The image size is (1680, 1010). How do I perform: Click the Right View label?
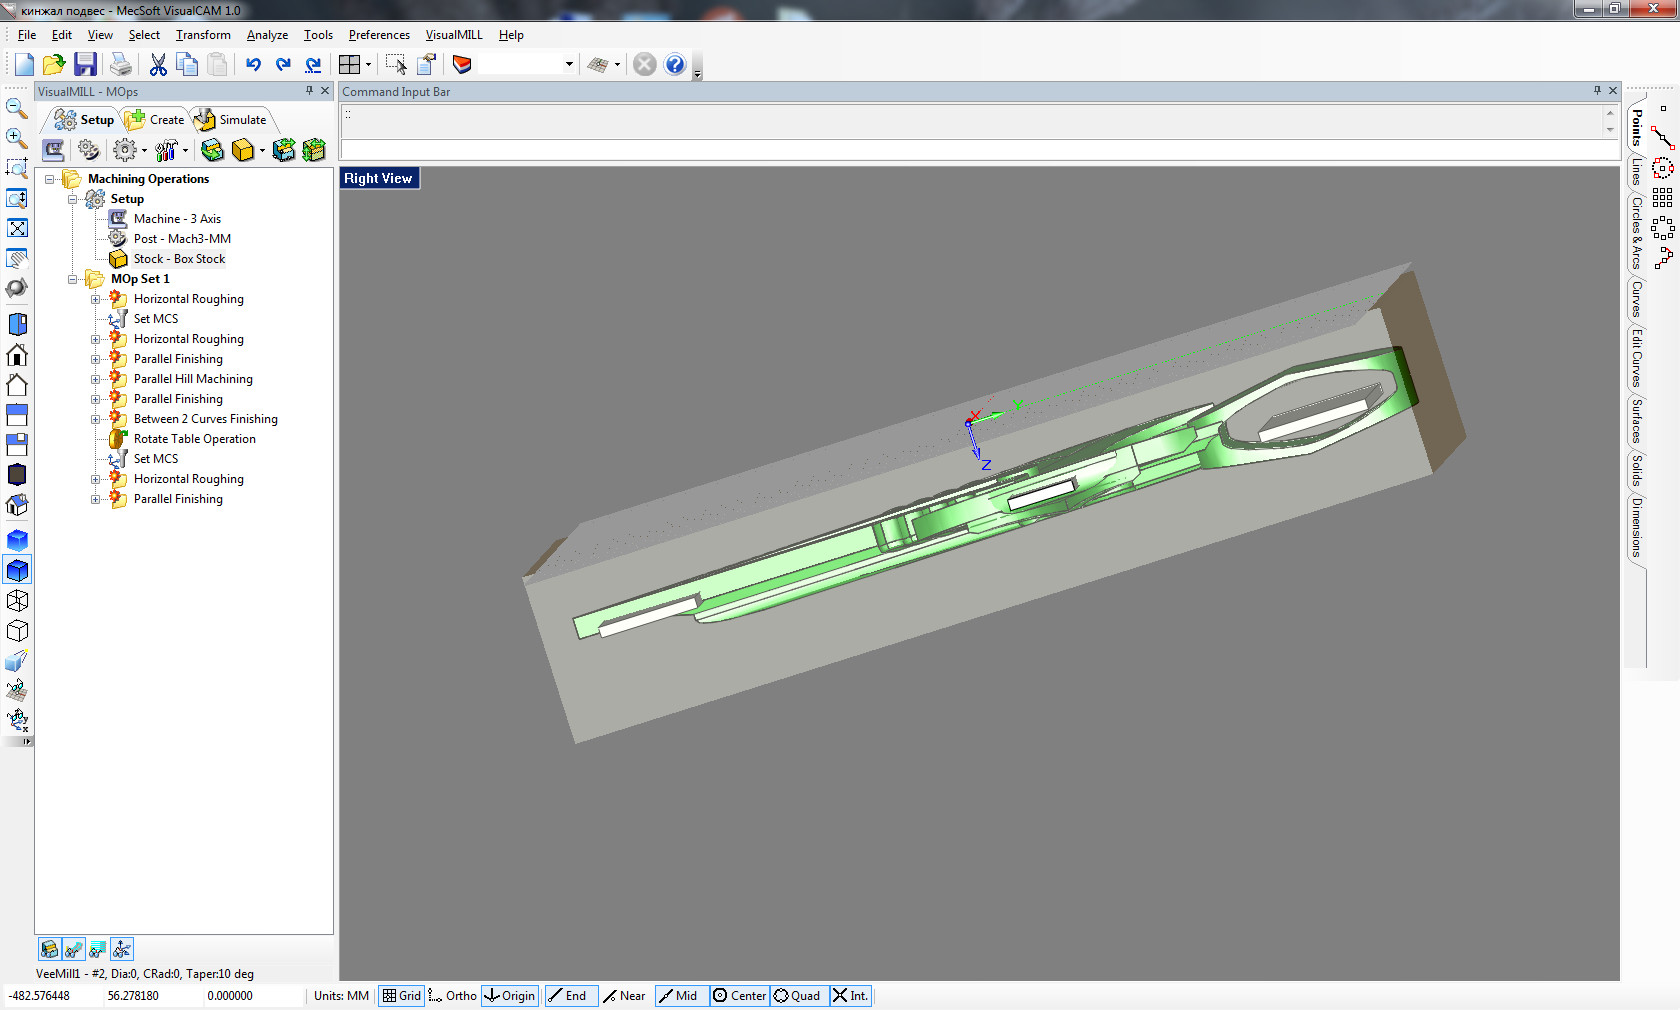coord(378,178)
